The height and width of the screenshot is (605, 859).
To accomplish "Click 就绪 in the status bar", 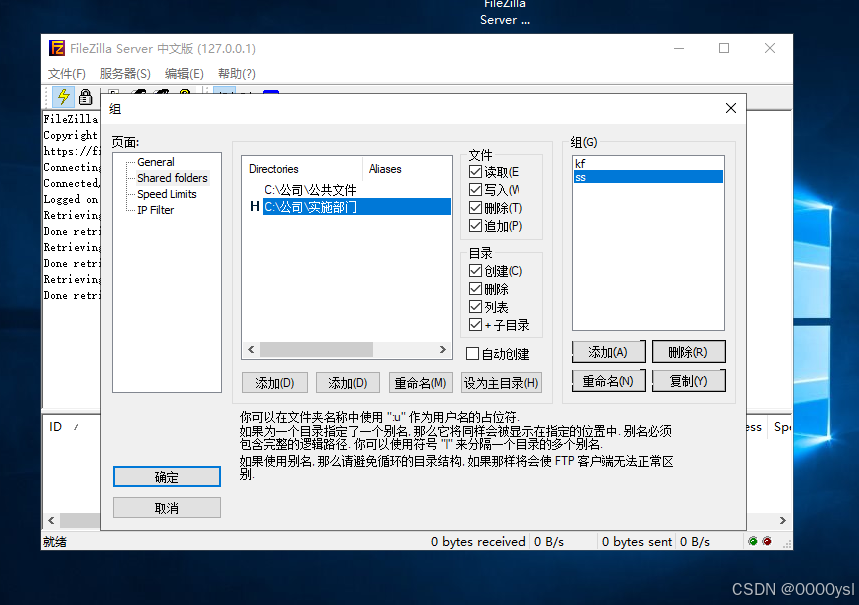I will [x=55, y=542].
